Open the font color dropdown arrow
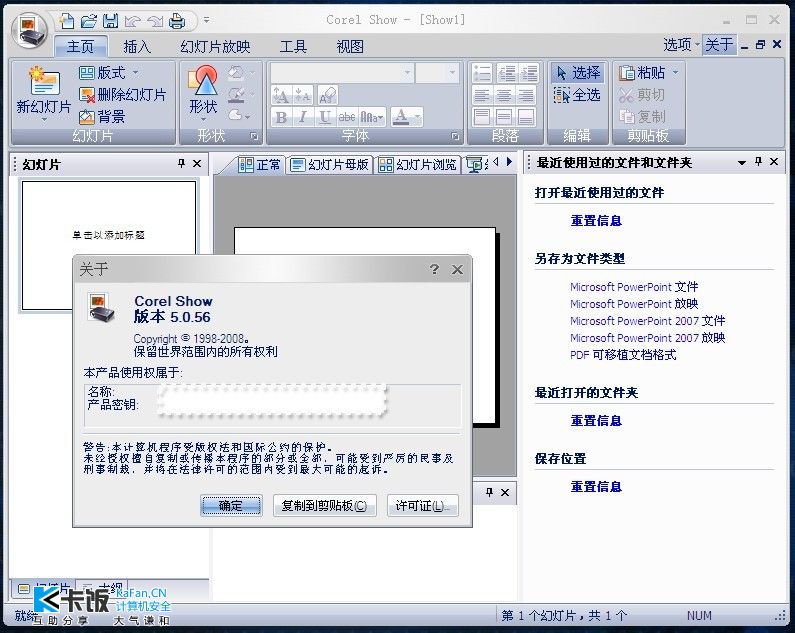 [x=418, y=117]
